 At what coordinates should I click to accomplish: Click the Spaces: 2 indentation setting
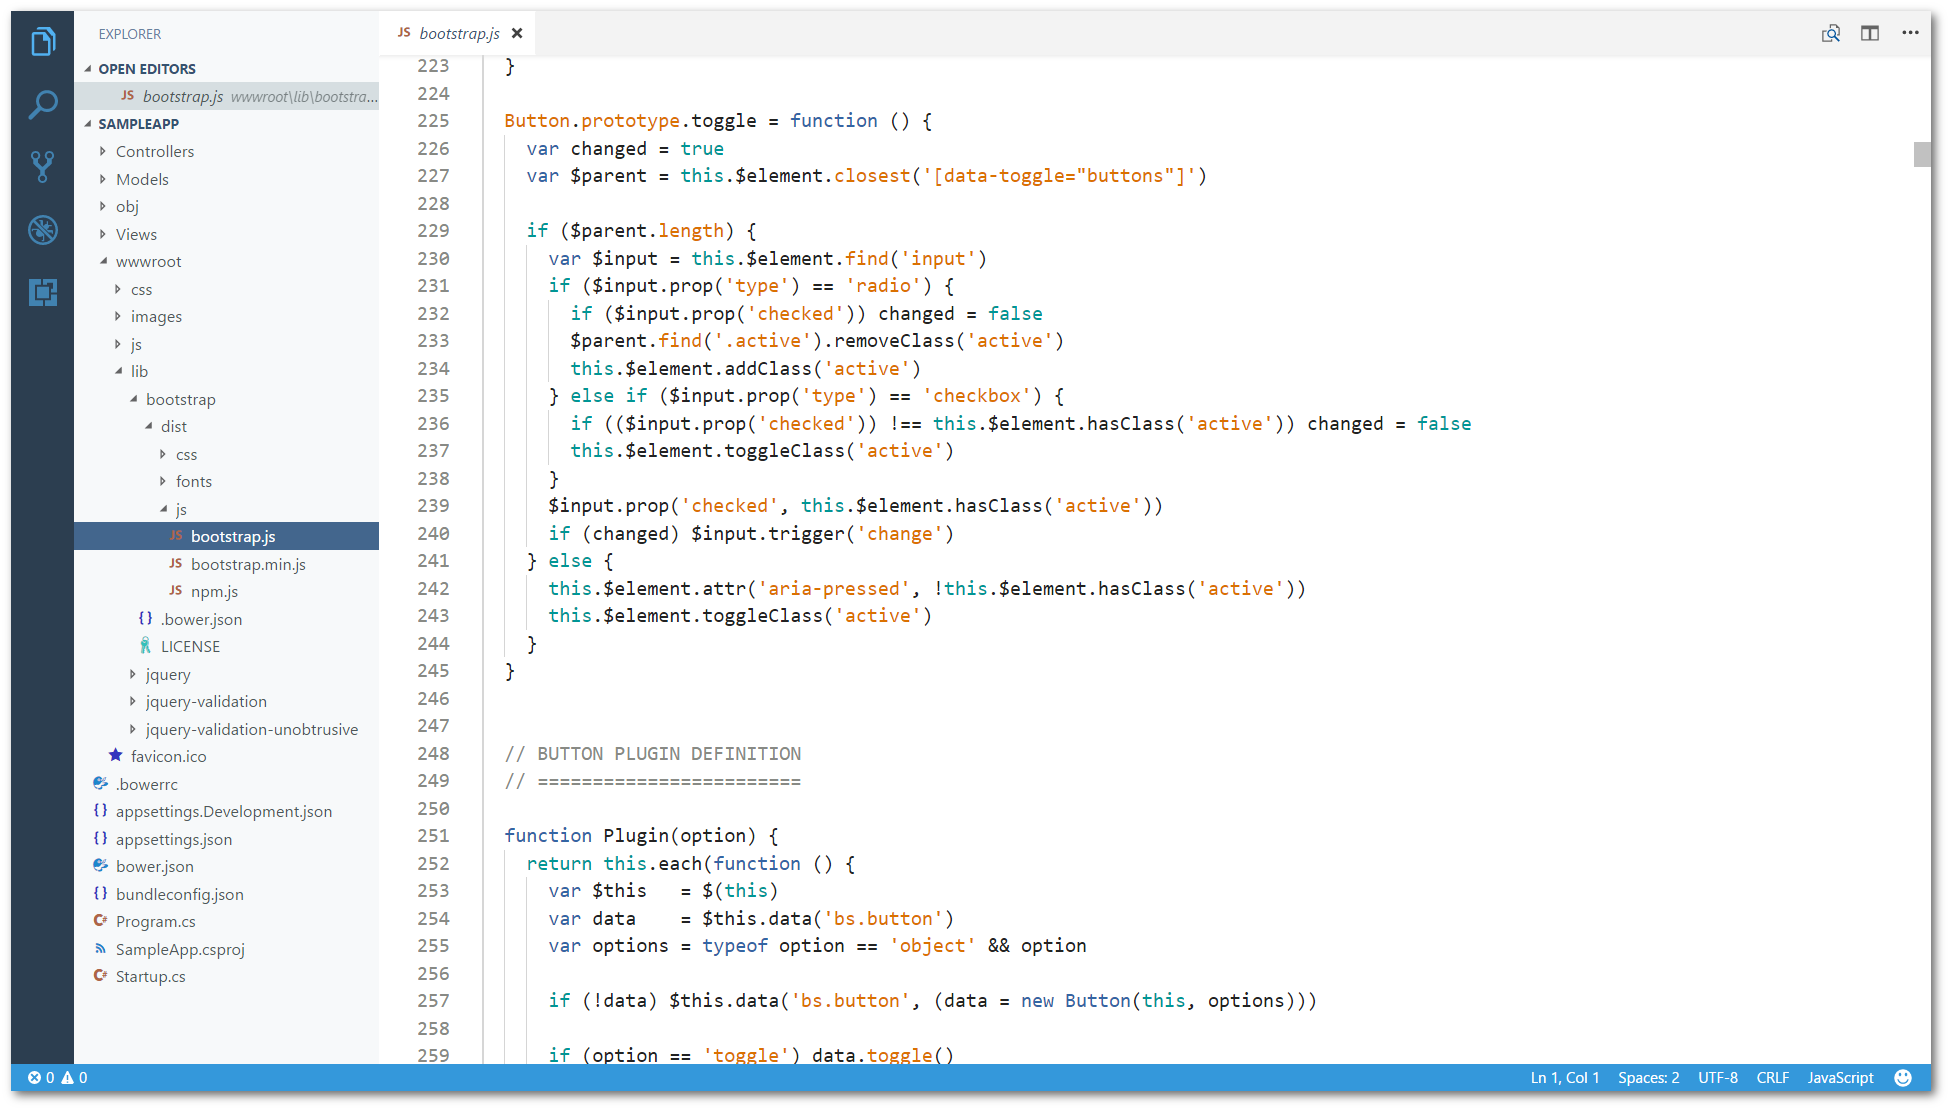pyautogui.click(x=1648, y=1077)
